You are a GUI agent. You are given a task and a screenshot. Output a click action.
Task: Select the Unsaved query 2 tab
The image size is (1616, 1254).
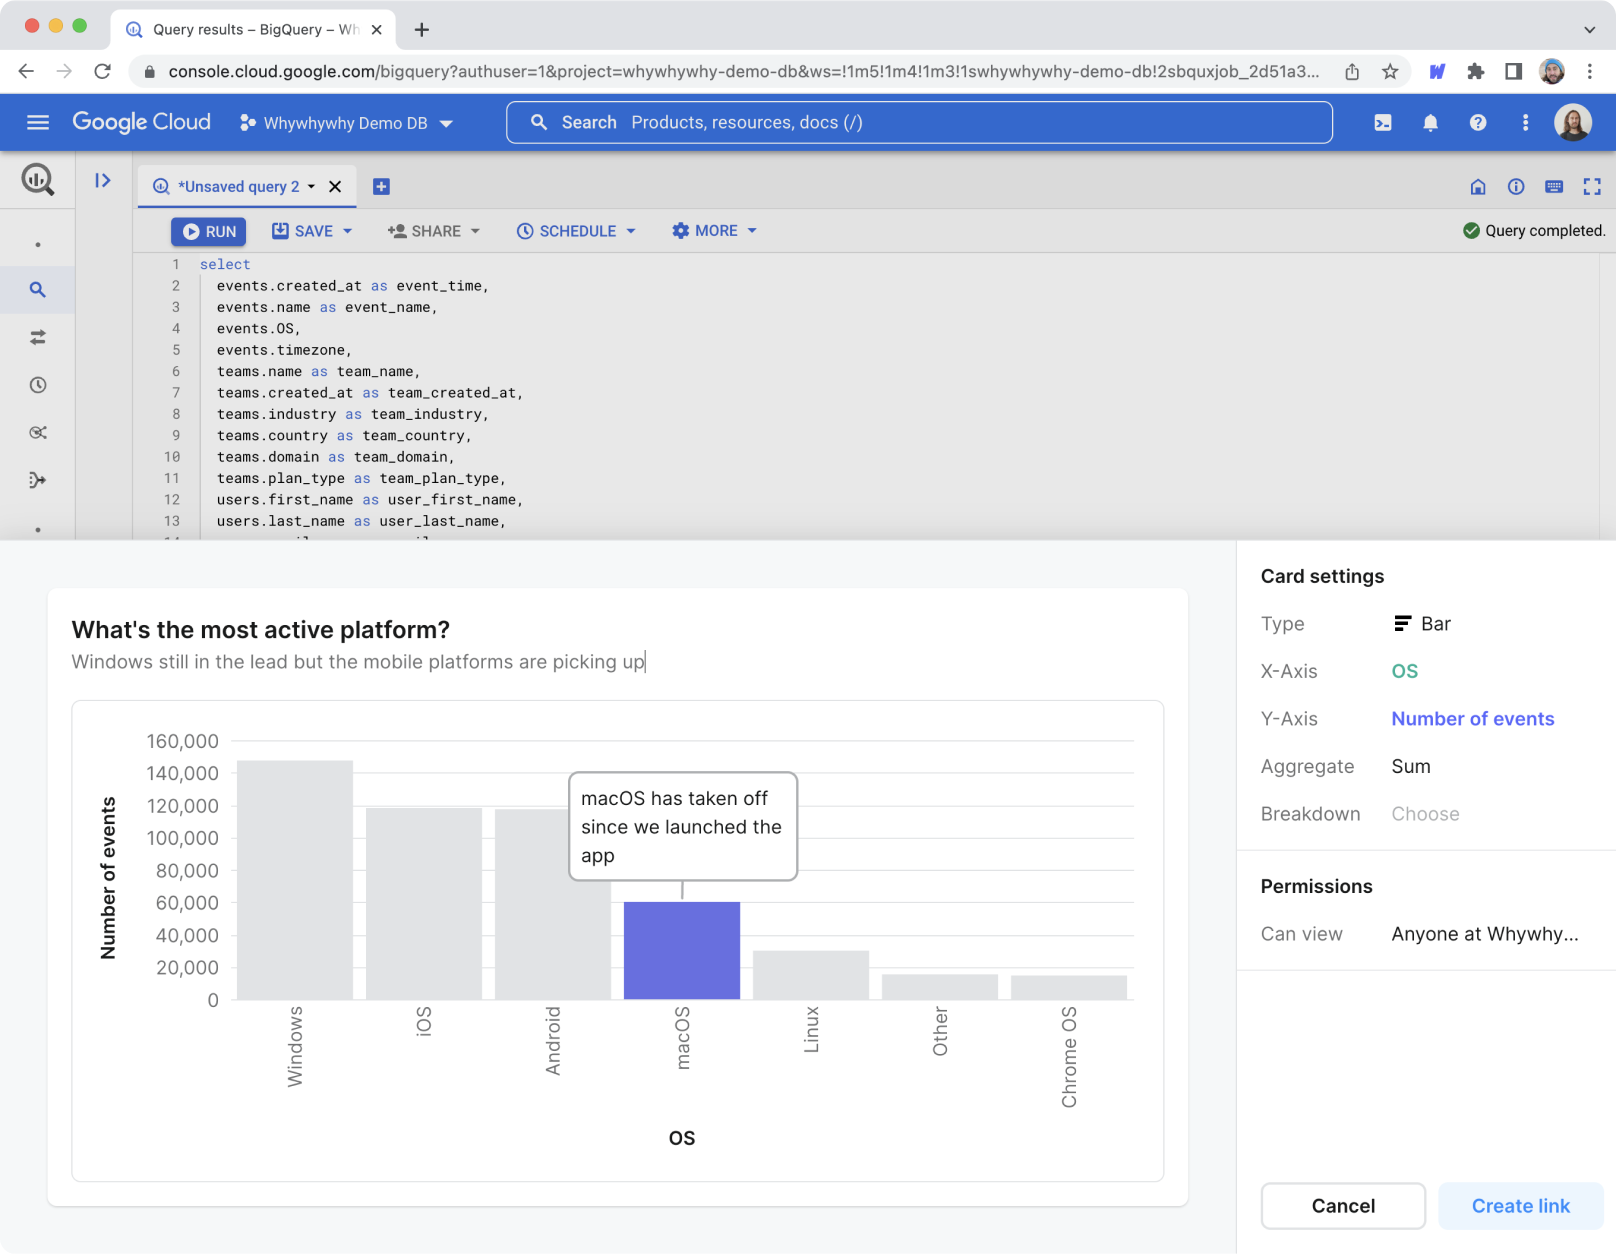coord(238,187)
